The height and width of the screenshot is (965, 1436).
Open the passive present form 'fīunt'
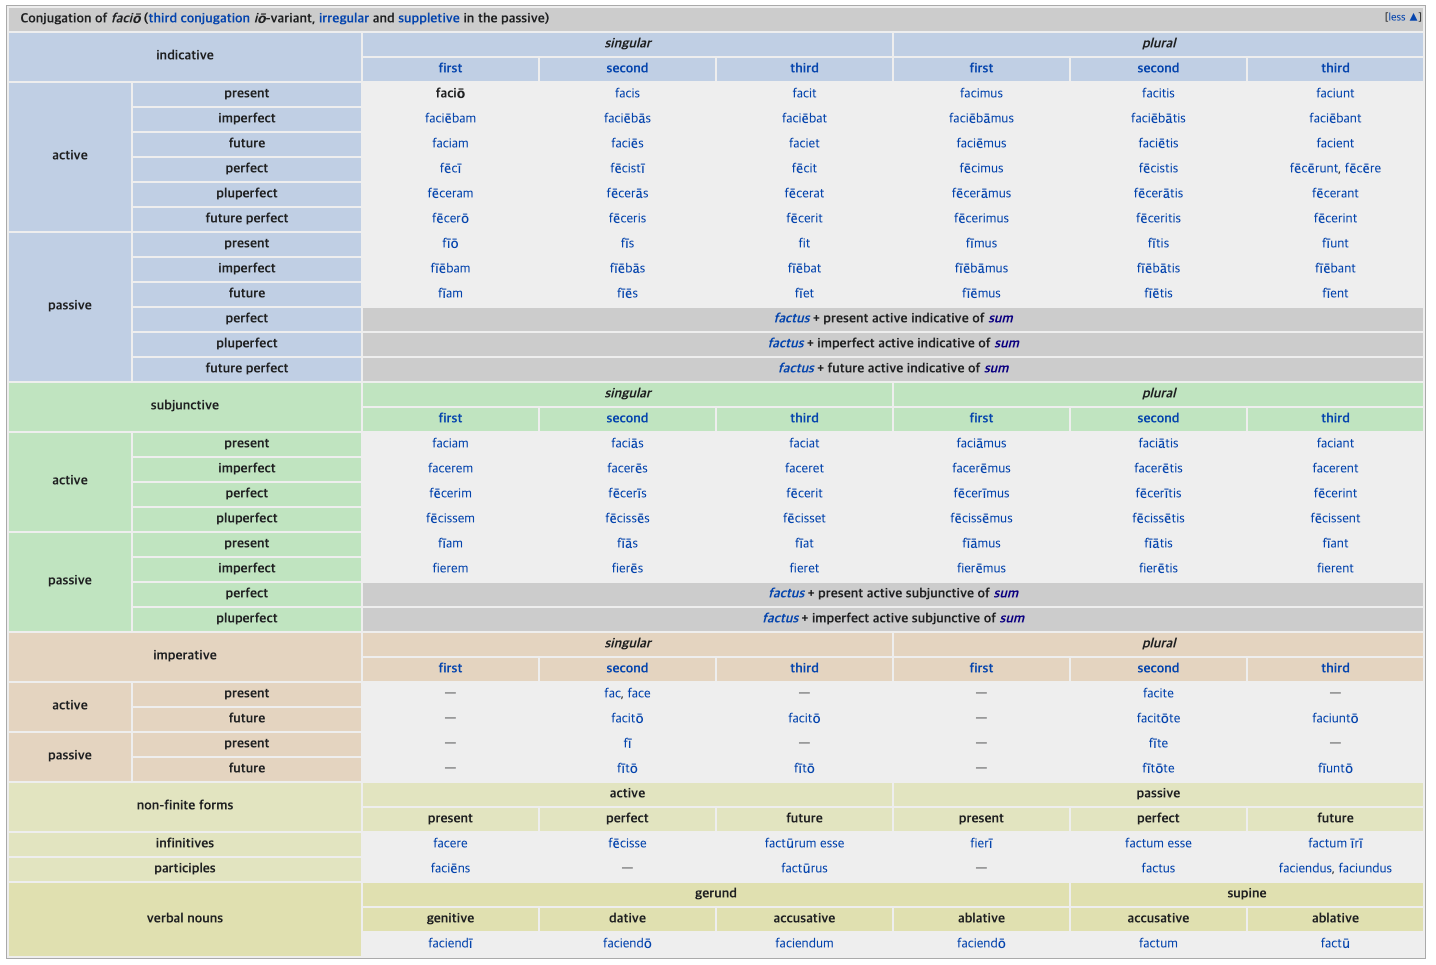click(1335, 243)
